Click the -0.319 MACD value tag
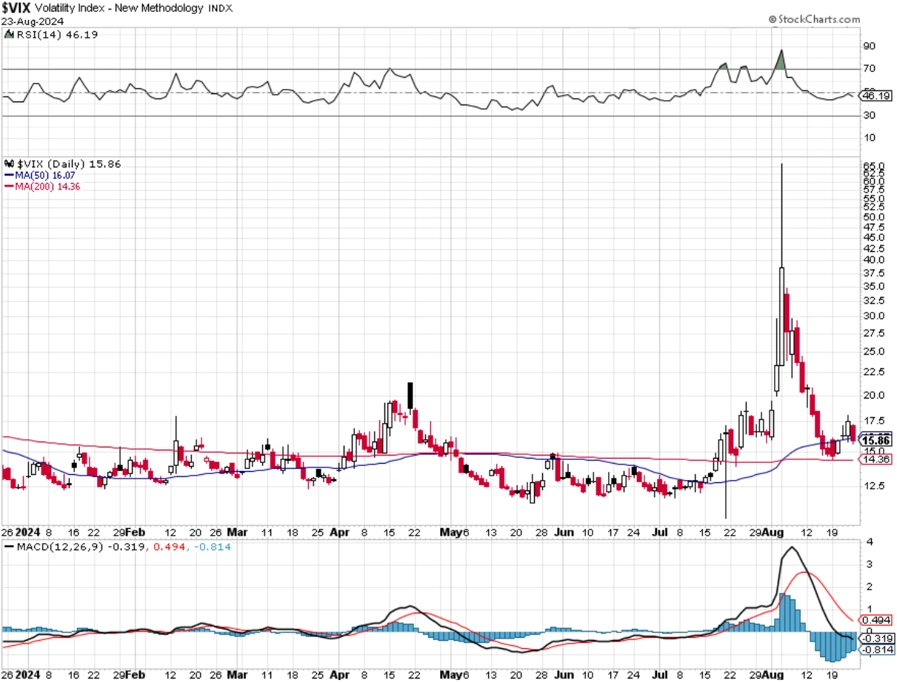Screen dimensions: 897x683 click(876, 638)
